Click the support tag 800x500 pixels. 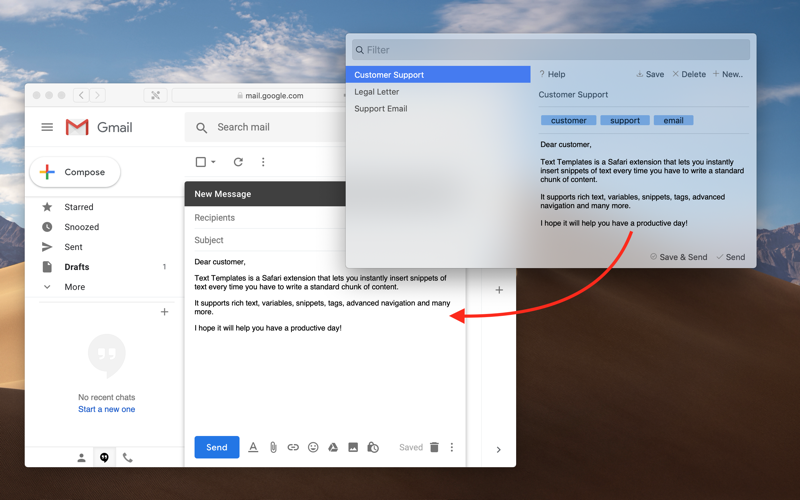coord(625,120)
